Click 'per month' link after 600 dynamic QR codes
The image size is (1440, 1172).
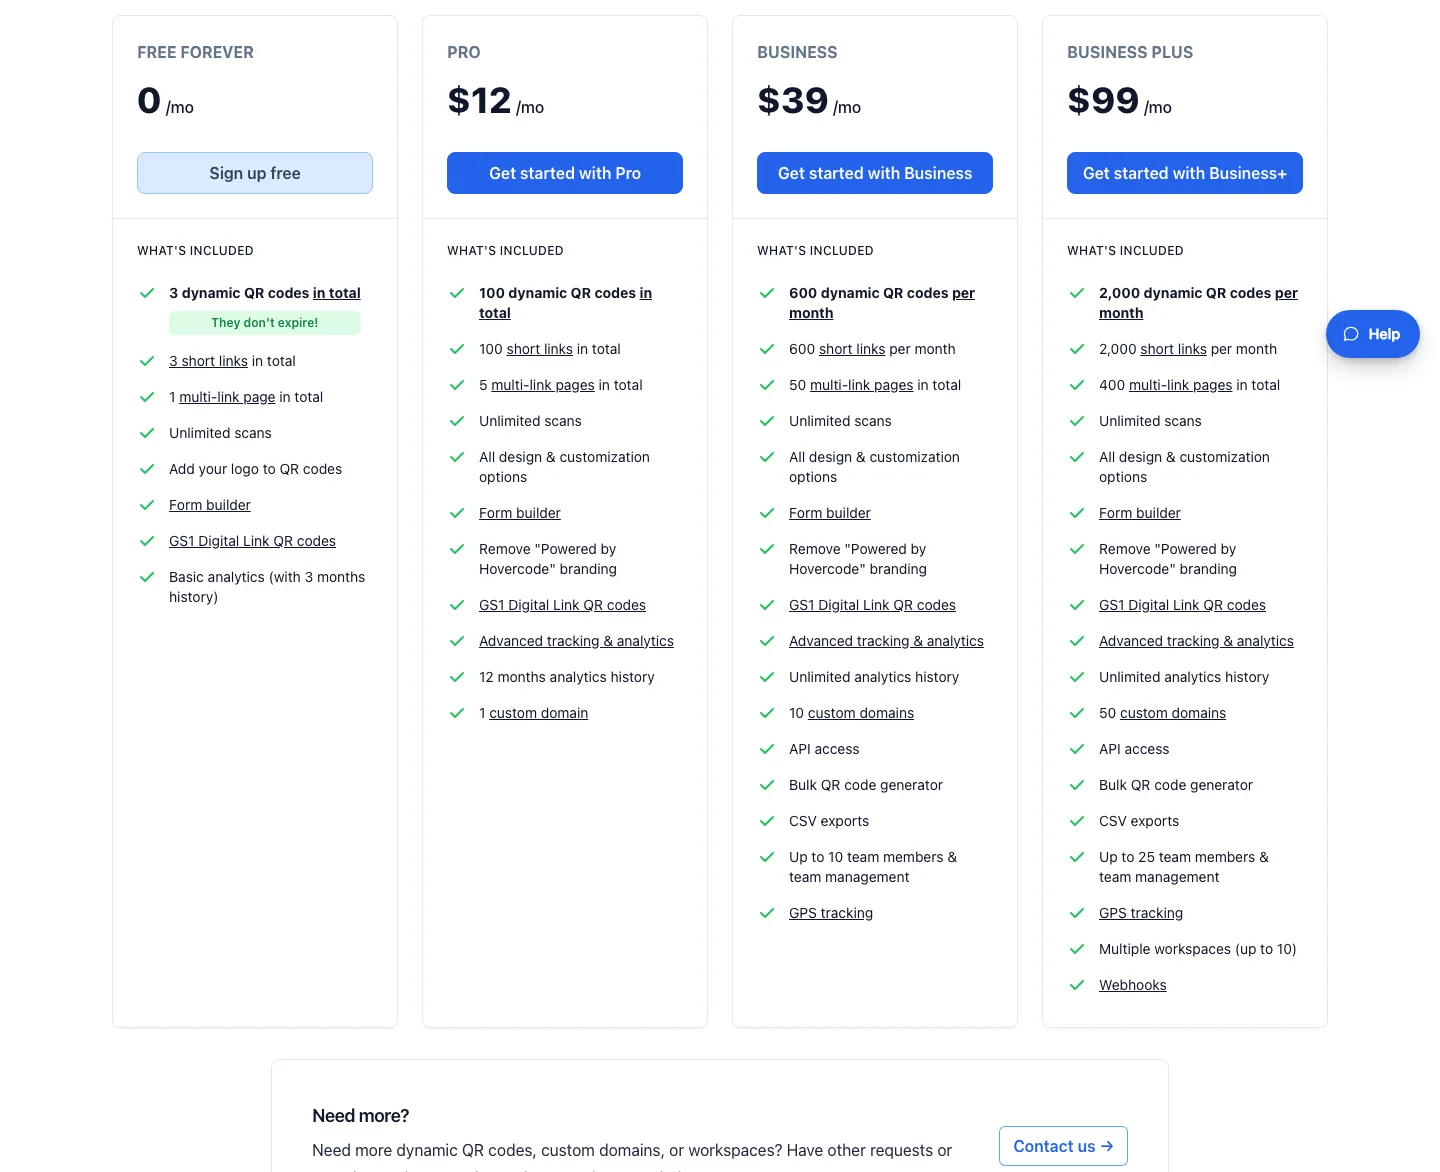963,293
